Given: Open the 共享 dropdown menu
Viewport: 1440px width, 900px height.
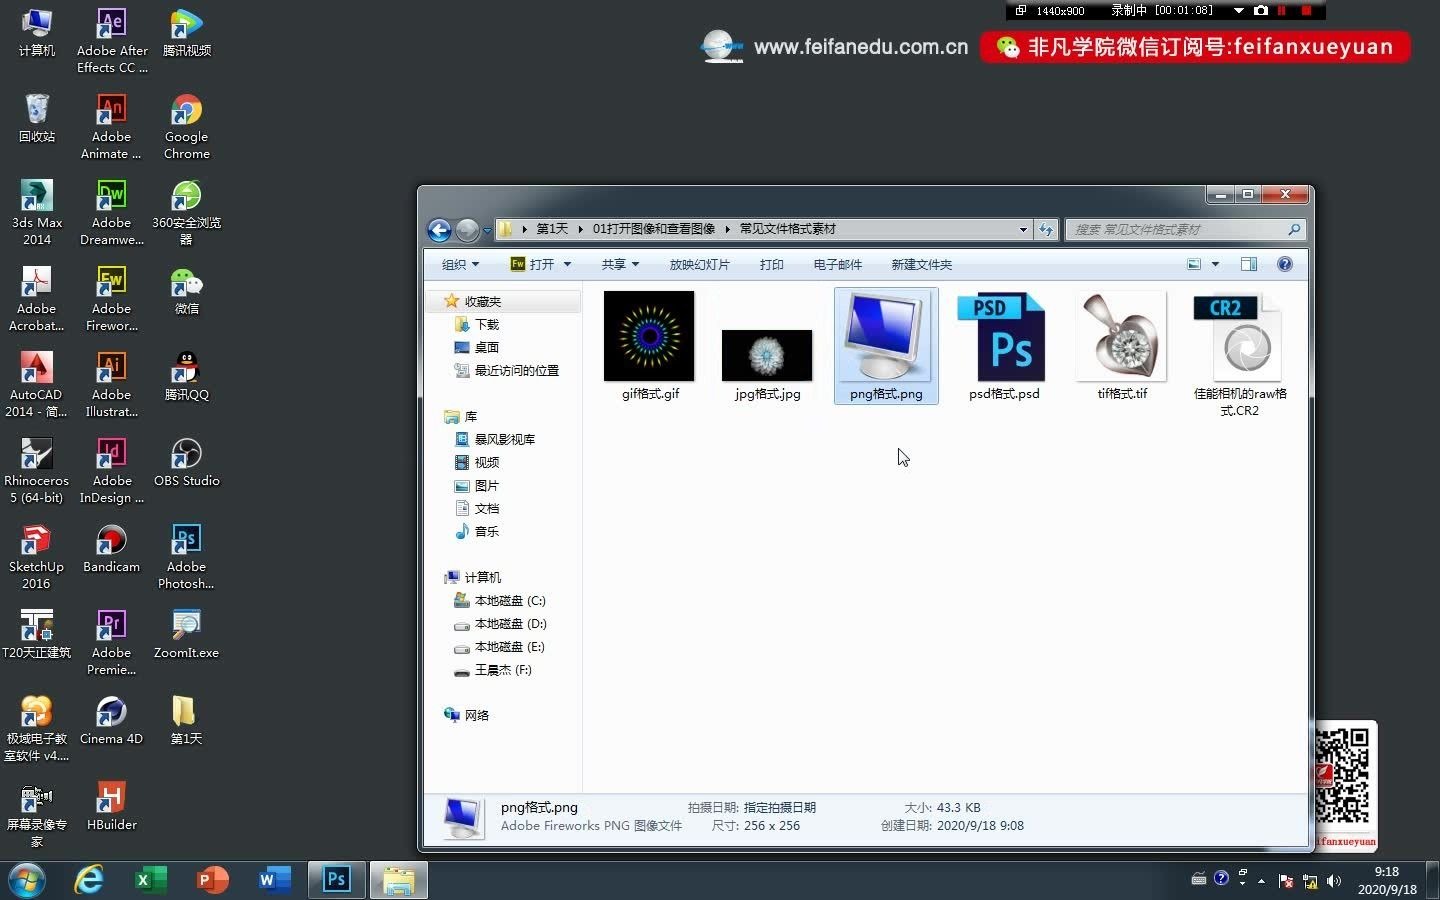Looking at the screenshot, I should tap(620, 264).
